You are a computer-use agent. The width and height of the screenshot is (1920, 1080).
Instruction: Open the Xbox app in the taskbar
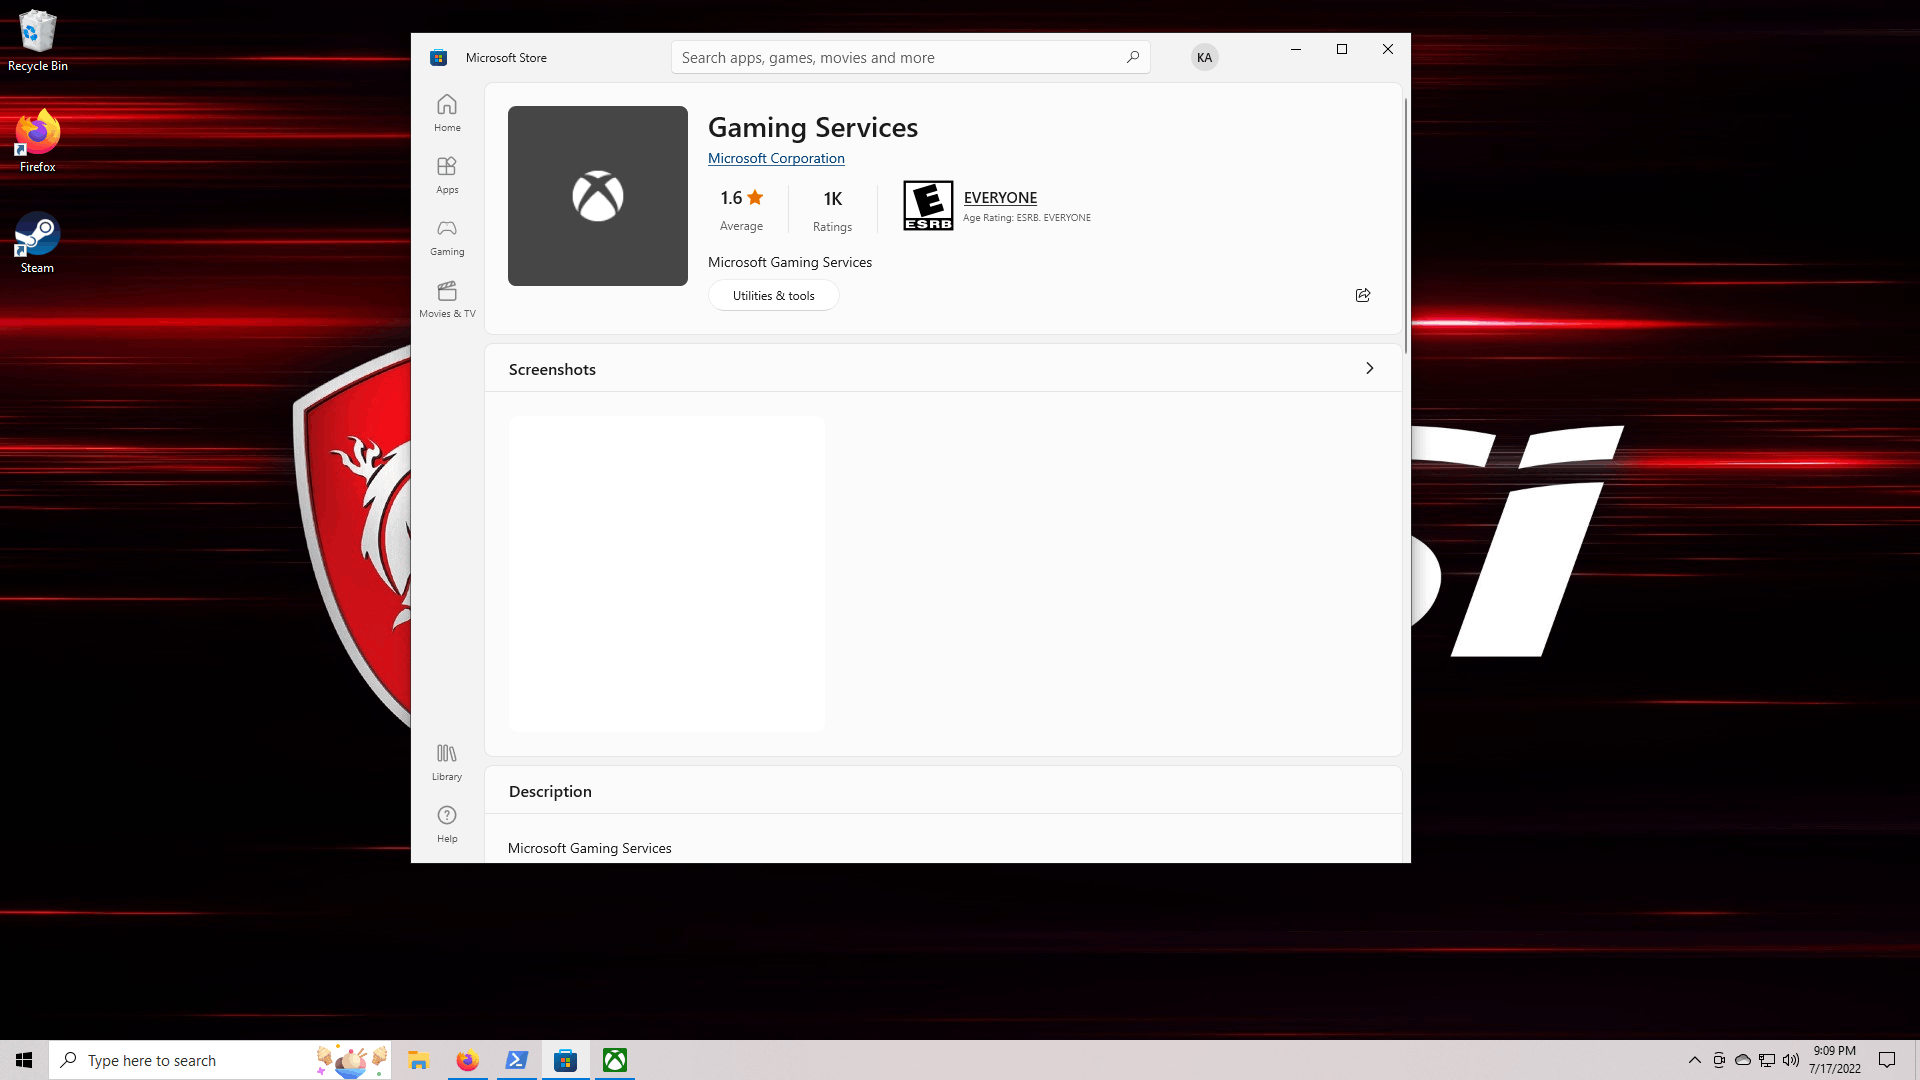(615, 1060)
